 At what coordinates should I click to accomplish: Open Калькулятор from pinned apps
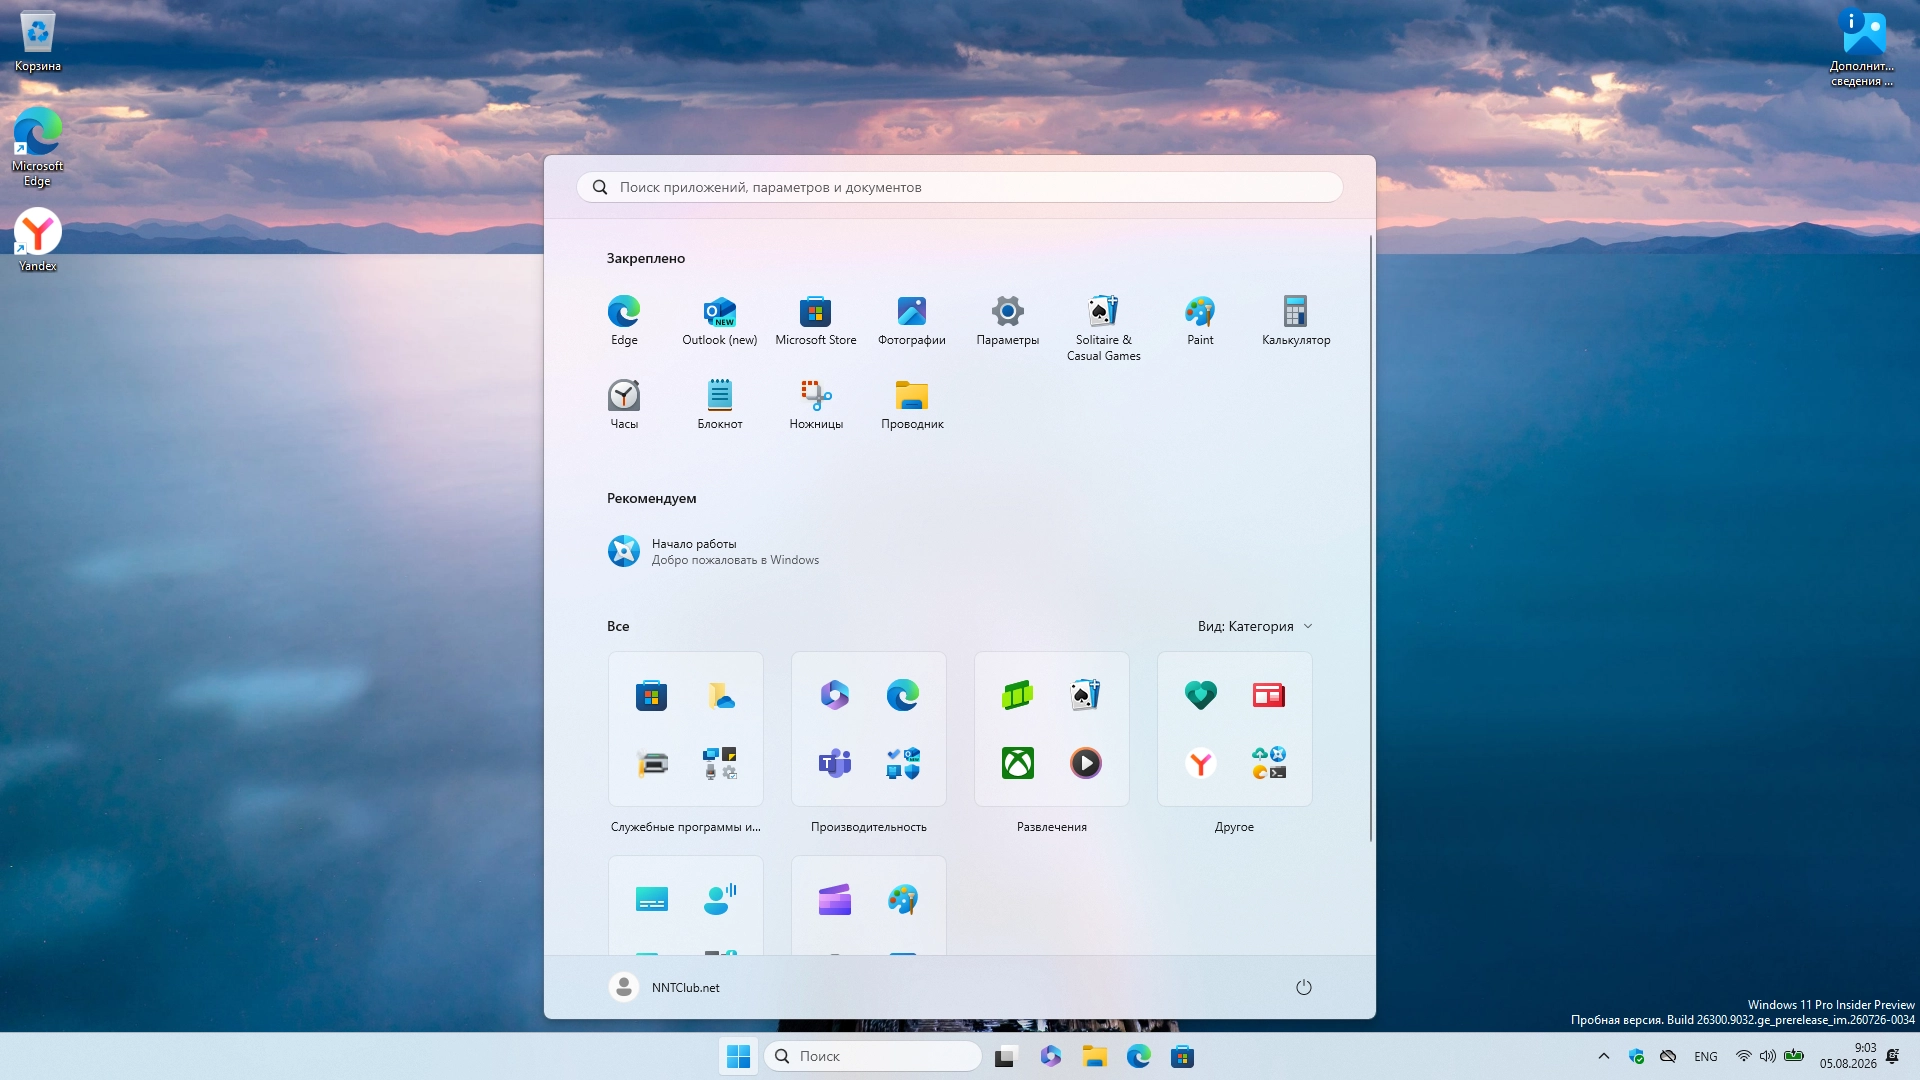click(x=1296, y=320)
